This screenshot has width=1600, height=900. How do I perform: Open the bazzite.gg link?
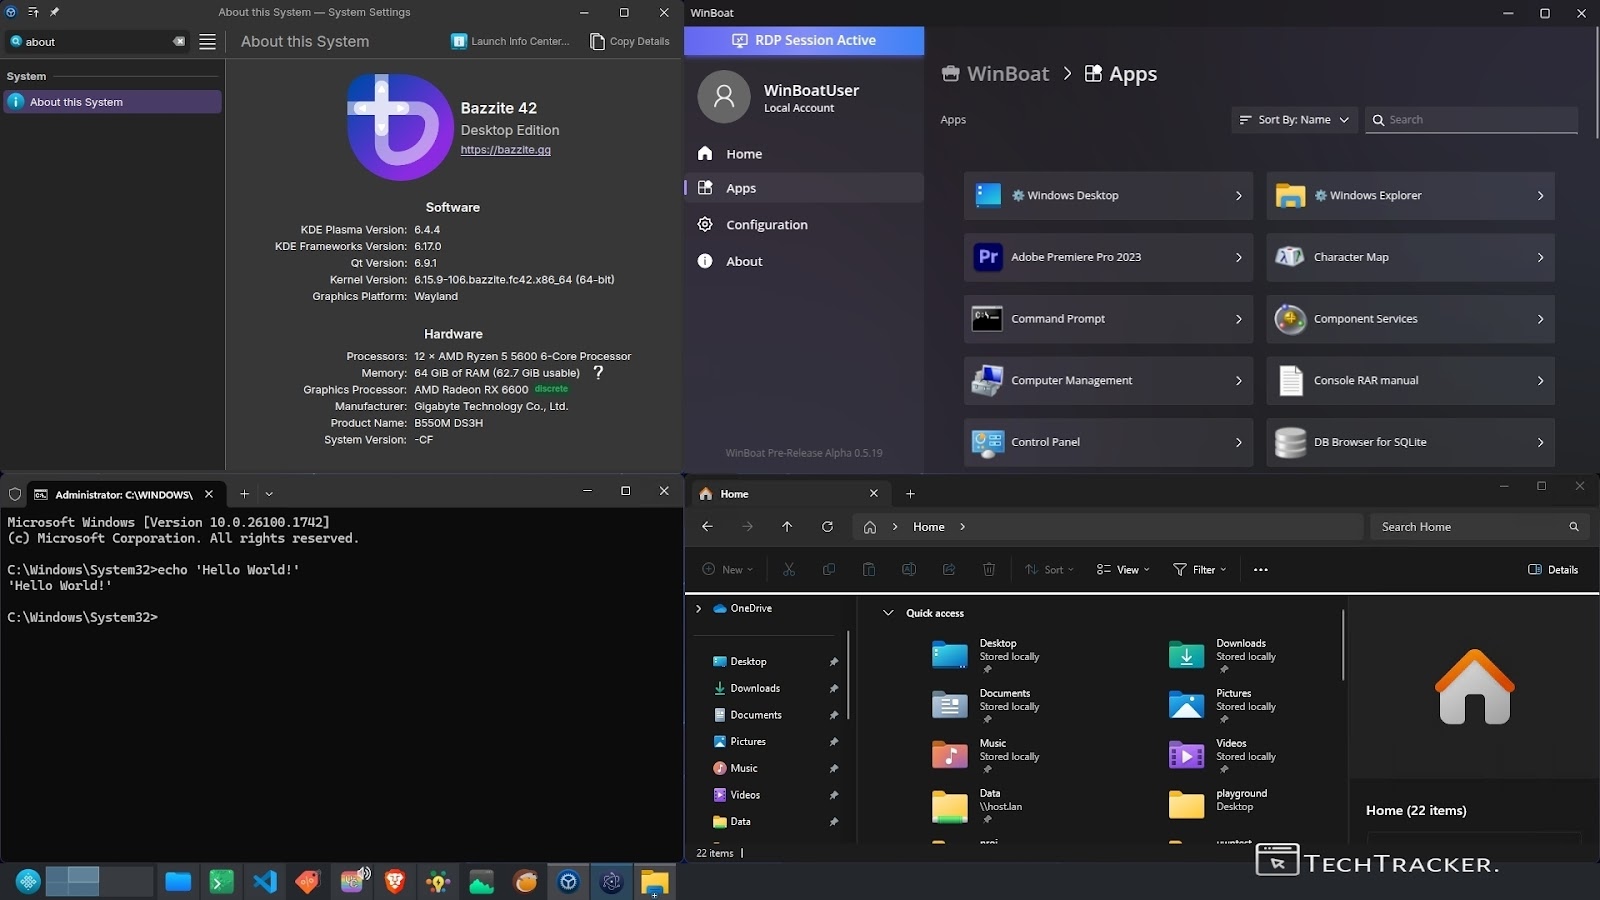click(505, 150)
